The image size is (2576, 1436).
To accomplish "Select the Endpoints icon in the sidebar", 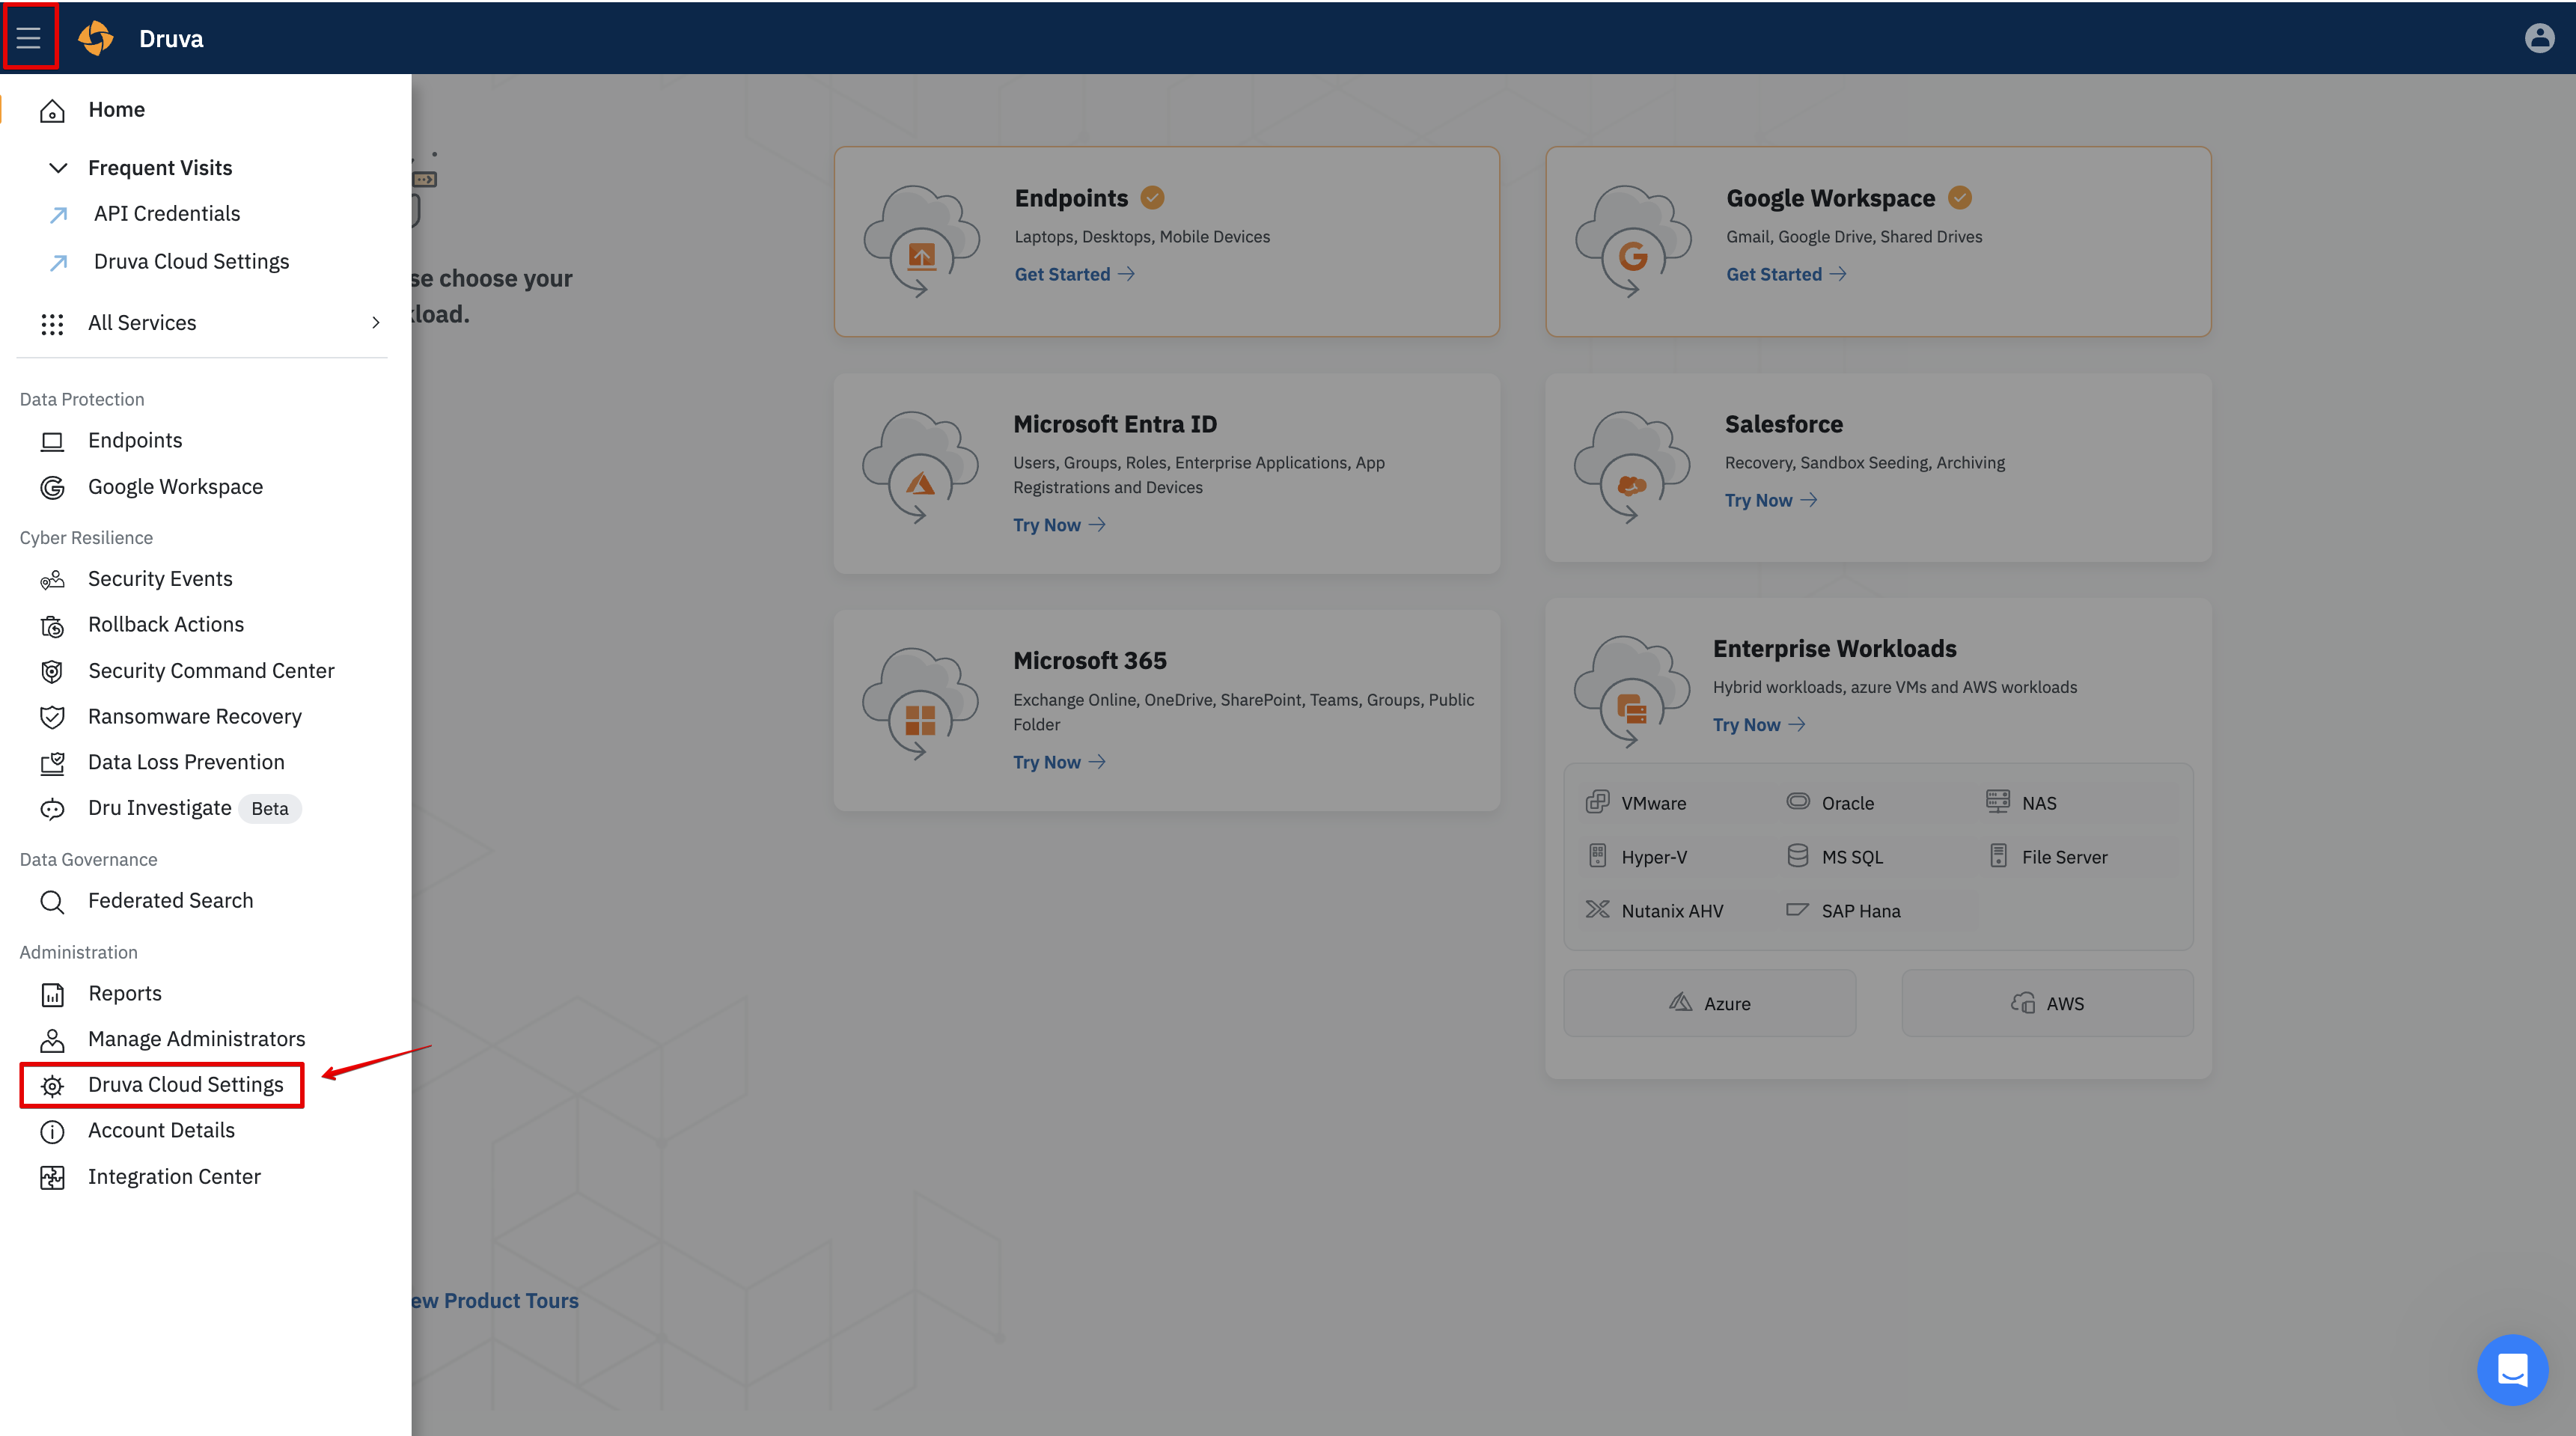I will pos(52,440).
